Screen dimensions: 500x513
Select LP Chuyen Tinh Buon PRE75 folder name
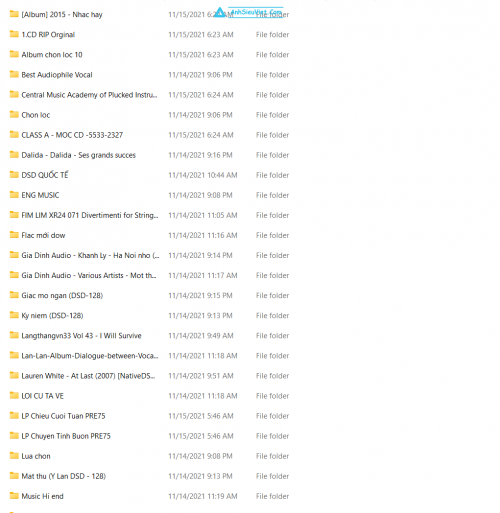click(x=66, y=436)
